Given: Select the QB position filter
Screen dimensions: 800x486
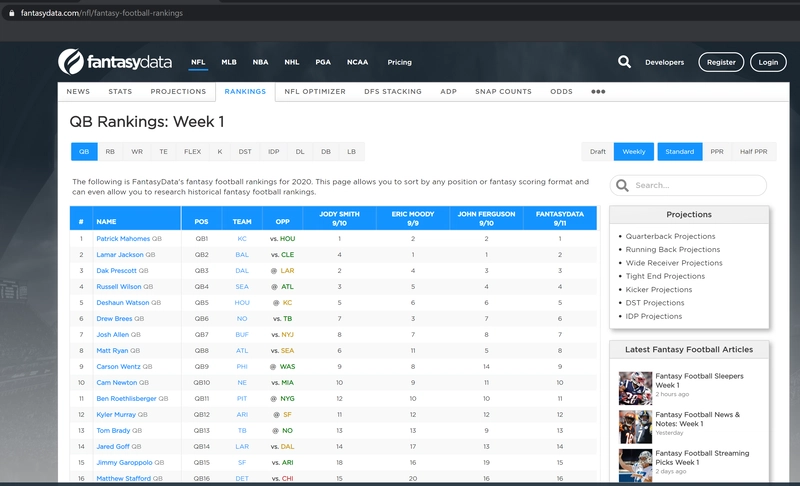Looking at the screenshot, I should pos(84,151).
